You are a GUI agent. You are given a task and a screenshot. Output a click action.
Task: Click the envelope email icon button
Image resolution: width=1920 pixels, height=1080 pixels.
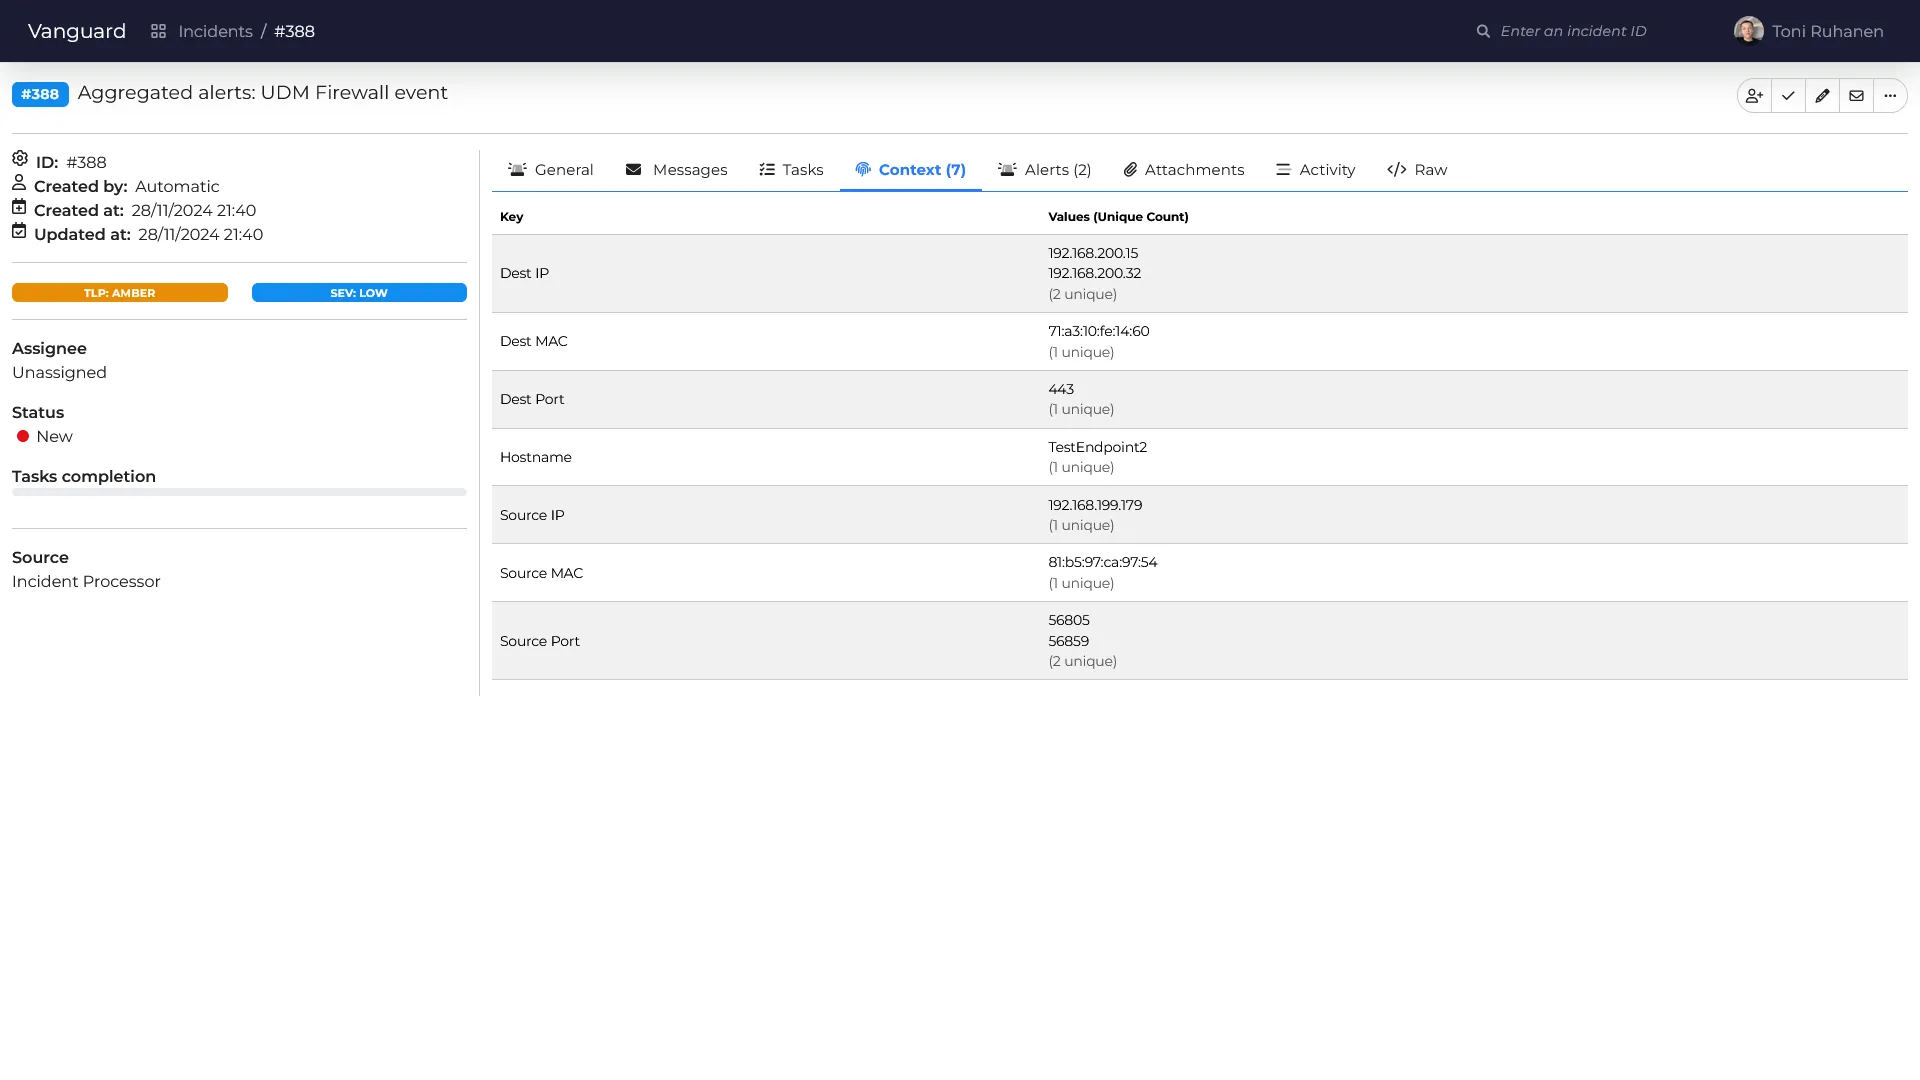click(x=1856, y=96)
